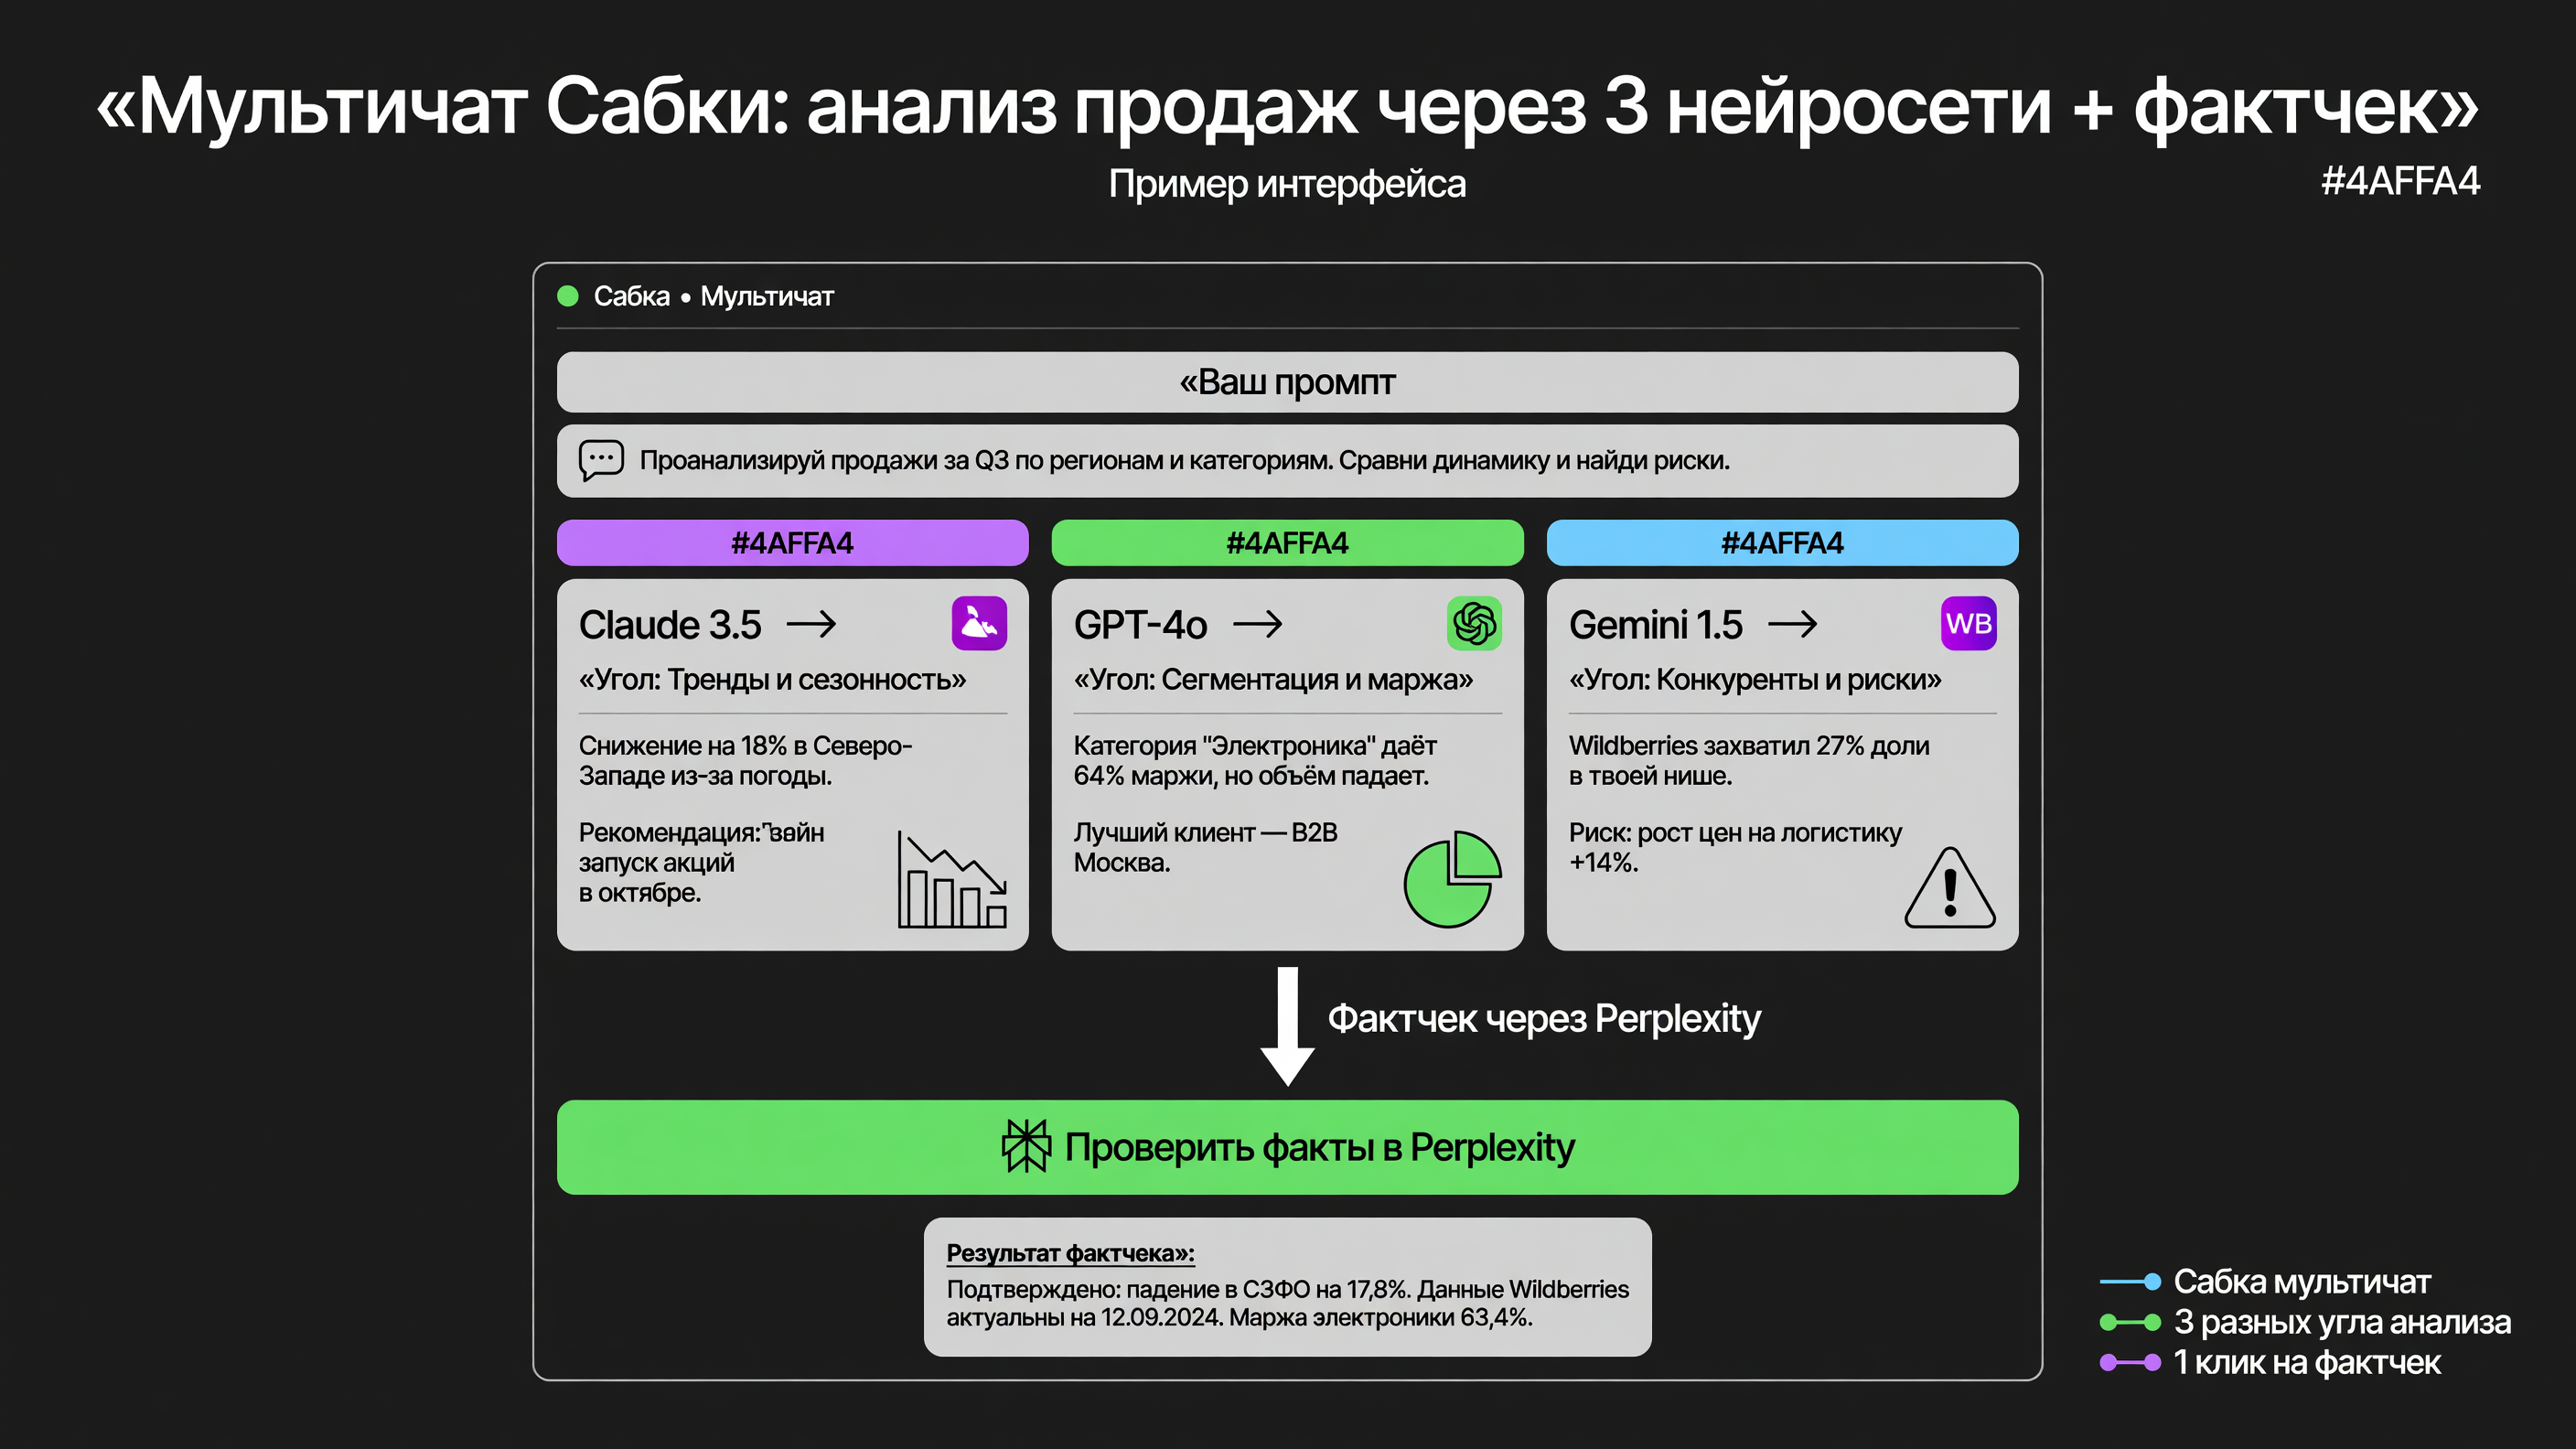The image size is (2576, 1449).
Task: Click the speech bubble icon in the prompt
Action: coord(601,460)
